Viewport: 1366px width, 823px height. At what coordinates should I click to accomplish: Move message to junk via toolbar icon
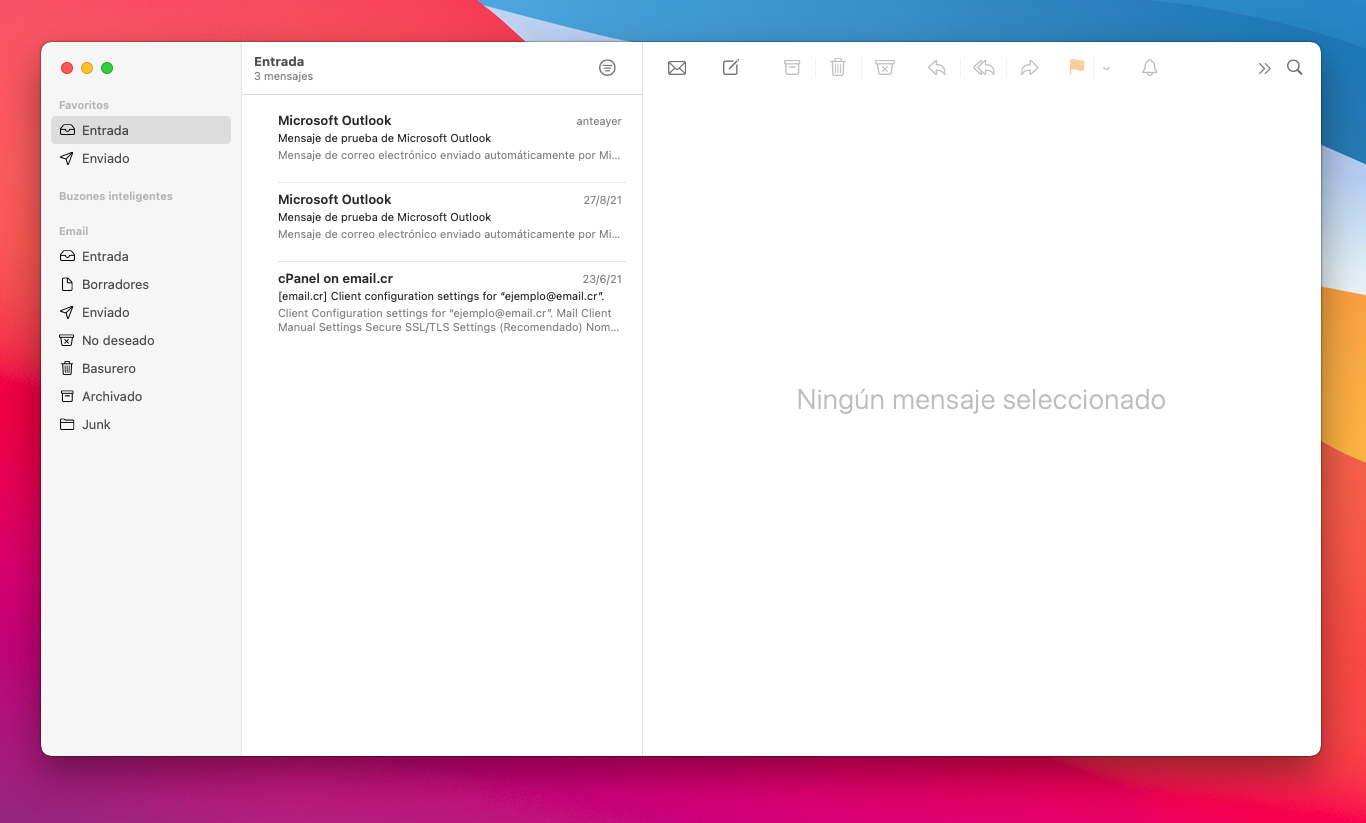click(884, 68)
